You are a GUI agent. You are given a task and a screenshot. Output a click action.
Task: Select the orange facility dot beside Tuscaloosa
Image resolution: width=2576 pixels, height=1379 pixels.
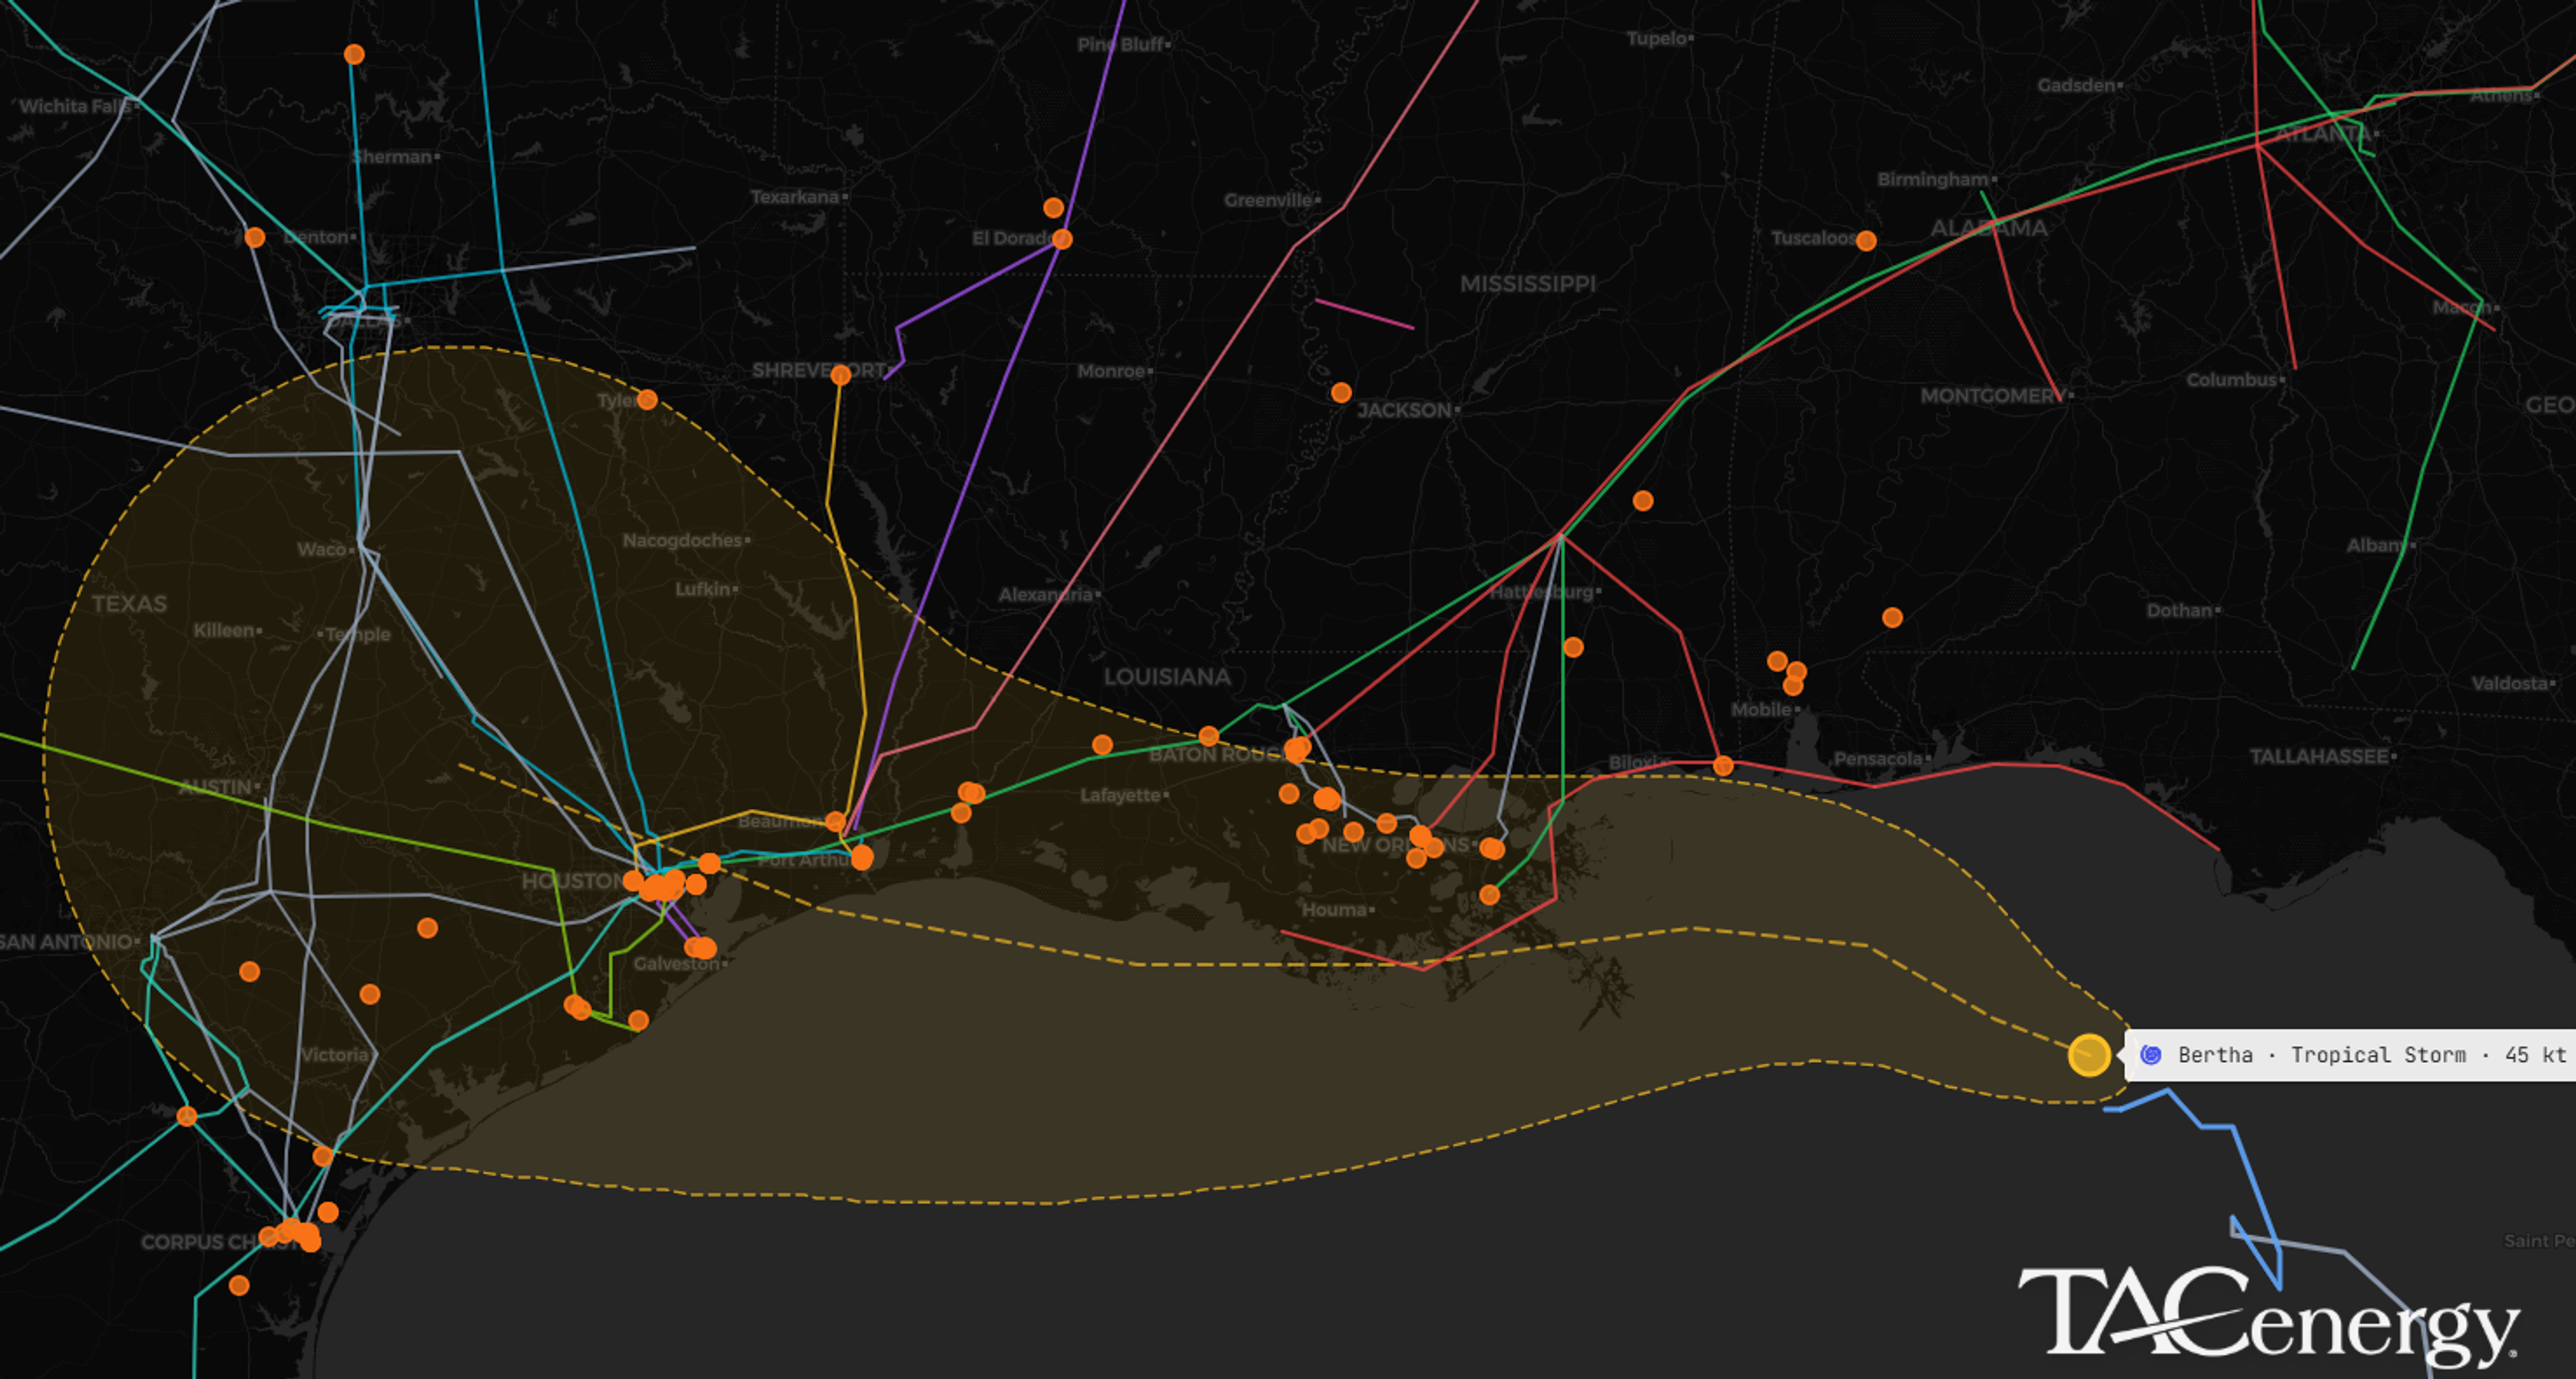pos(1866,240)
